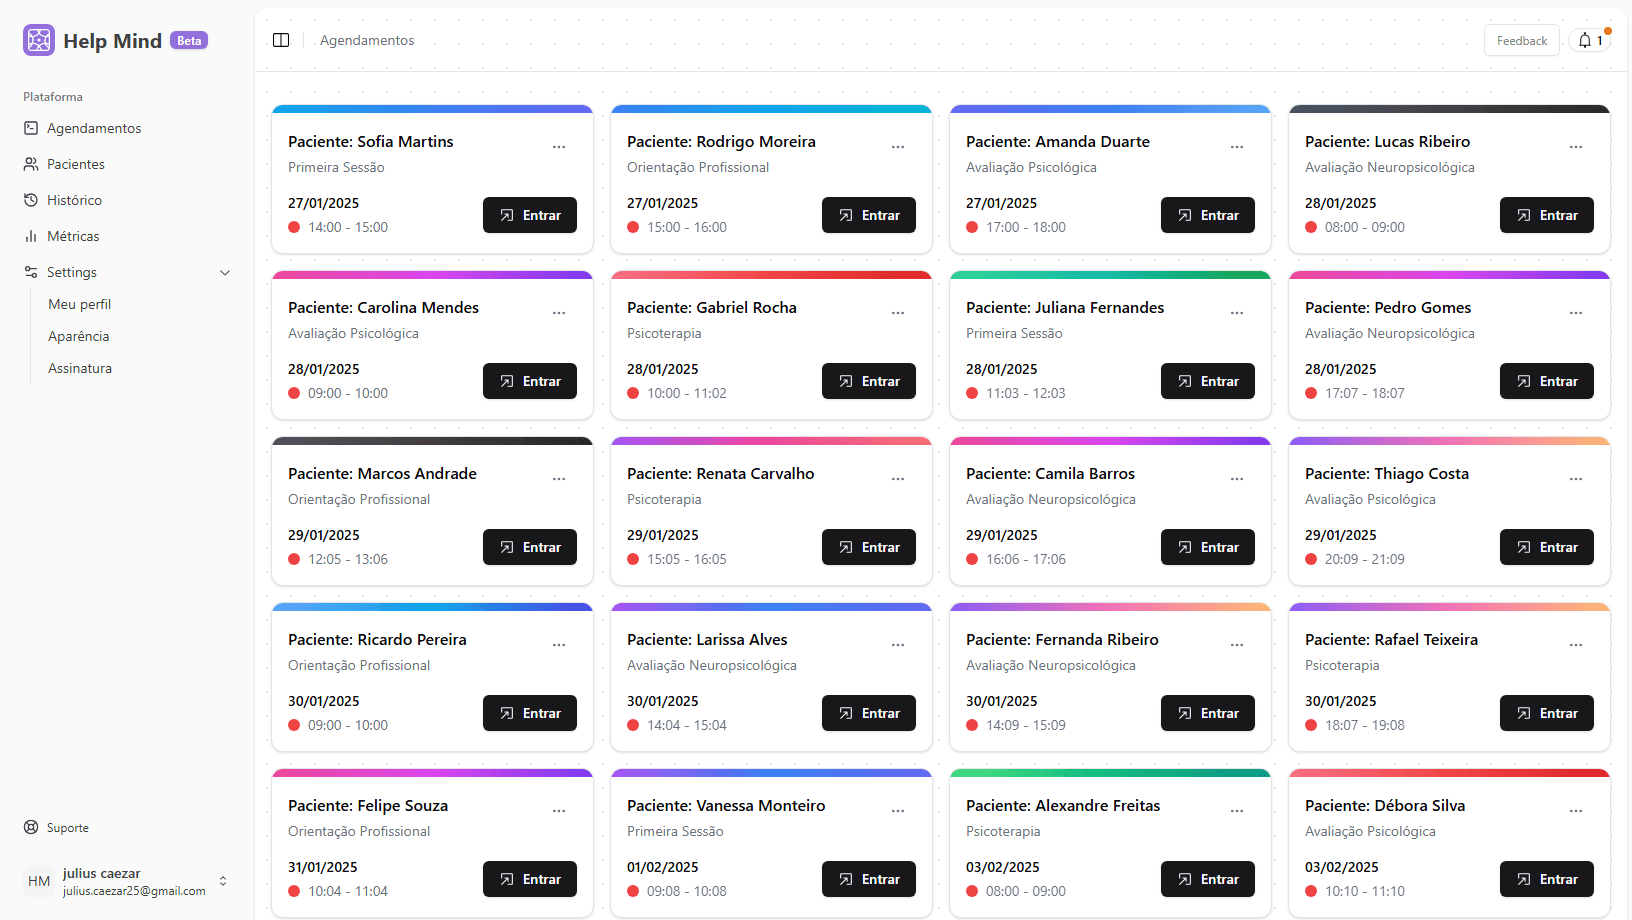Image resolution: width=1632 pixels, height=920 pixels.
Task: Click the Settings gear icon
Action: pos(31,271)
